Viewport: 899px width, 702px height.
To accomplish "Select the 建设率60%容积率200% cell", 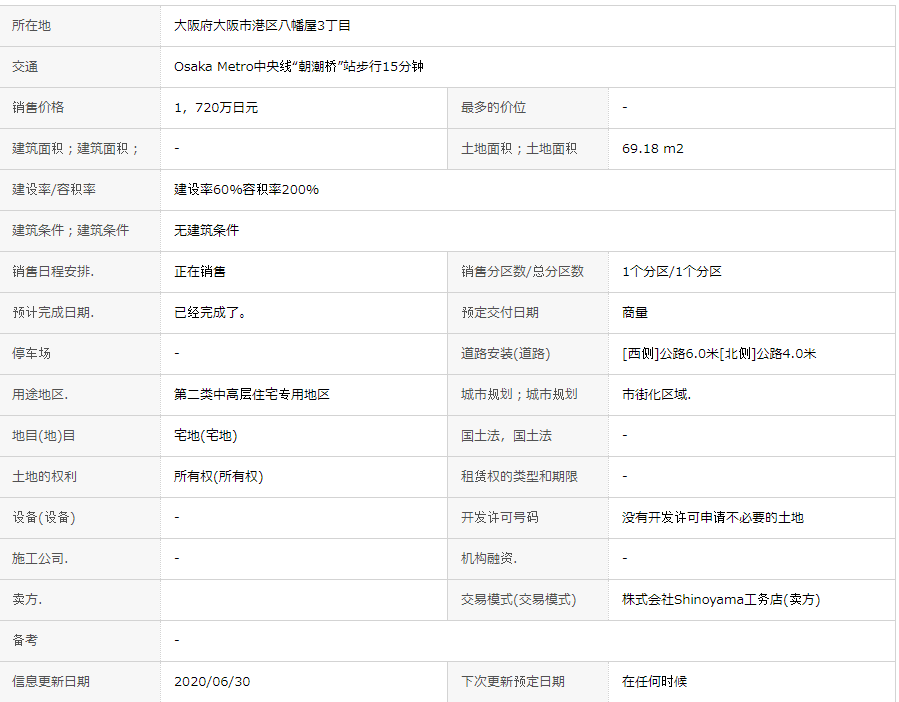I will (246, 190).
